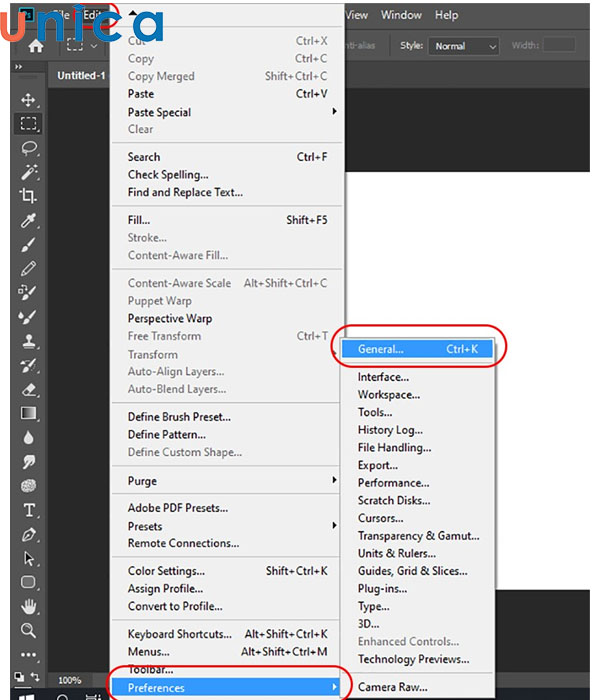This screenshot has height=700, width=600.
Task: Select the Crop tool
Action: pyautogui.click(x=29, y=196)
